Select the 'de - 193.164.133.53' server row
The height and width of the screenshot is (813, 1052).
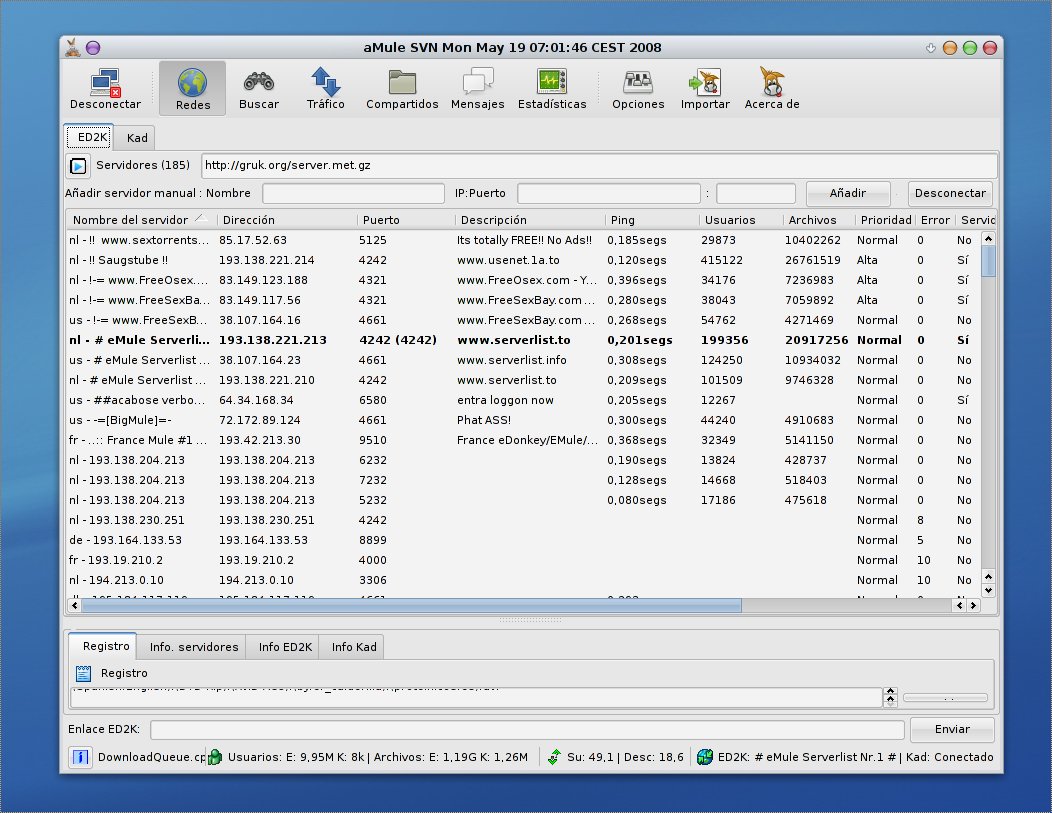(x=523, y=540)
